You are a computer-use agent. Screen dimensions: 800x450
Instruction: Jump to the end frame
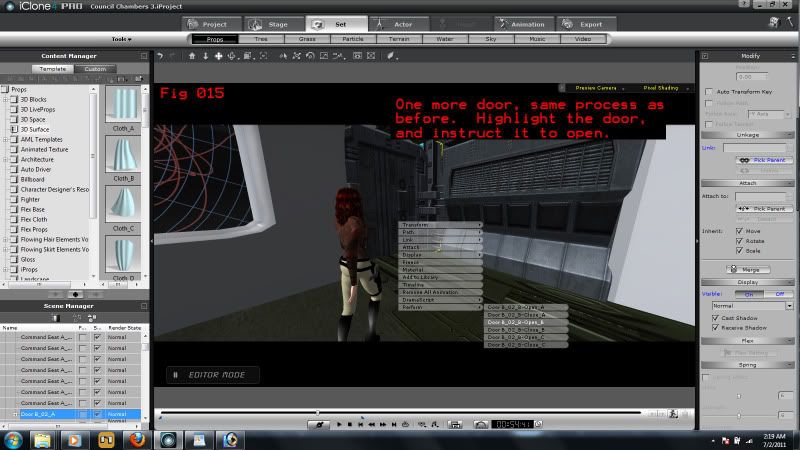(x=394, y=424)
